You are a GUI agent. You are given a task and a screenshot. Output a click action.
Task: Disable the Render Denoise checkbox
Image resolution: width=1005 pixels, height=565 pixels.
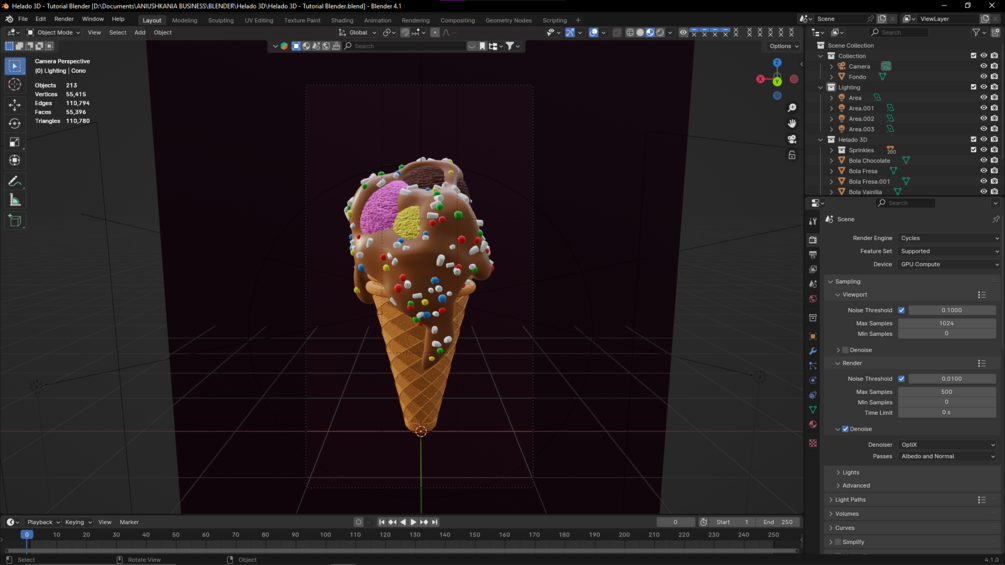tap(845, 429)
